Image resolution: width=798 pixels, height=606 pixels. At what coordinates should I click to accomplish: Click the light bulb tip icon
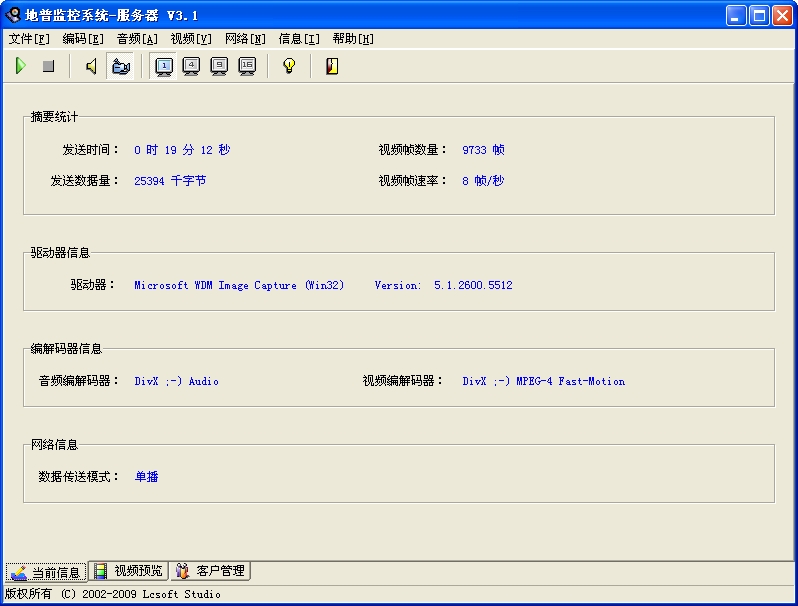(x=289, y=66)
